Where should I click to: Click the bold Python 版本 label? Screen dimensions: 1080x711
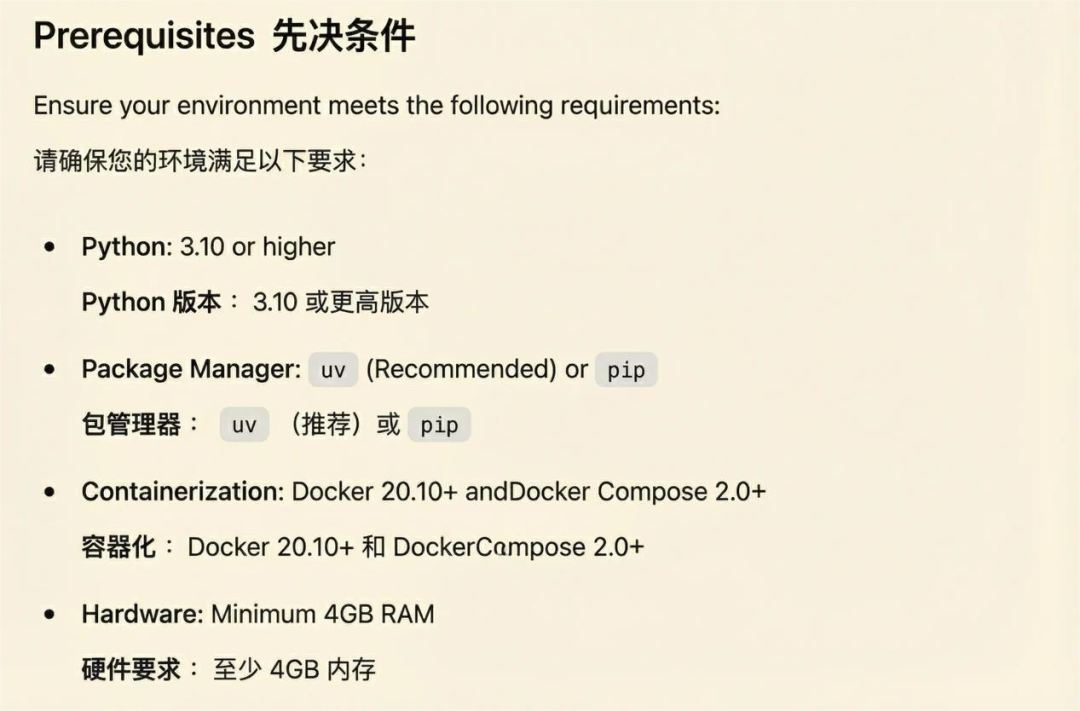point(151,302)
